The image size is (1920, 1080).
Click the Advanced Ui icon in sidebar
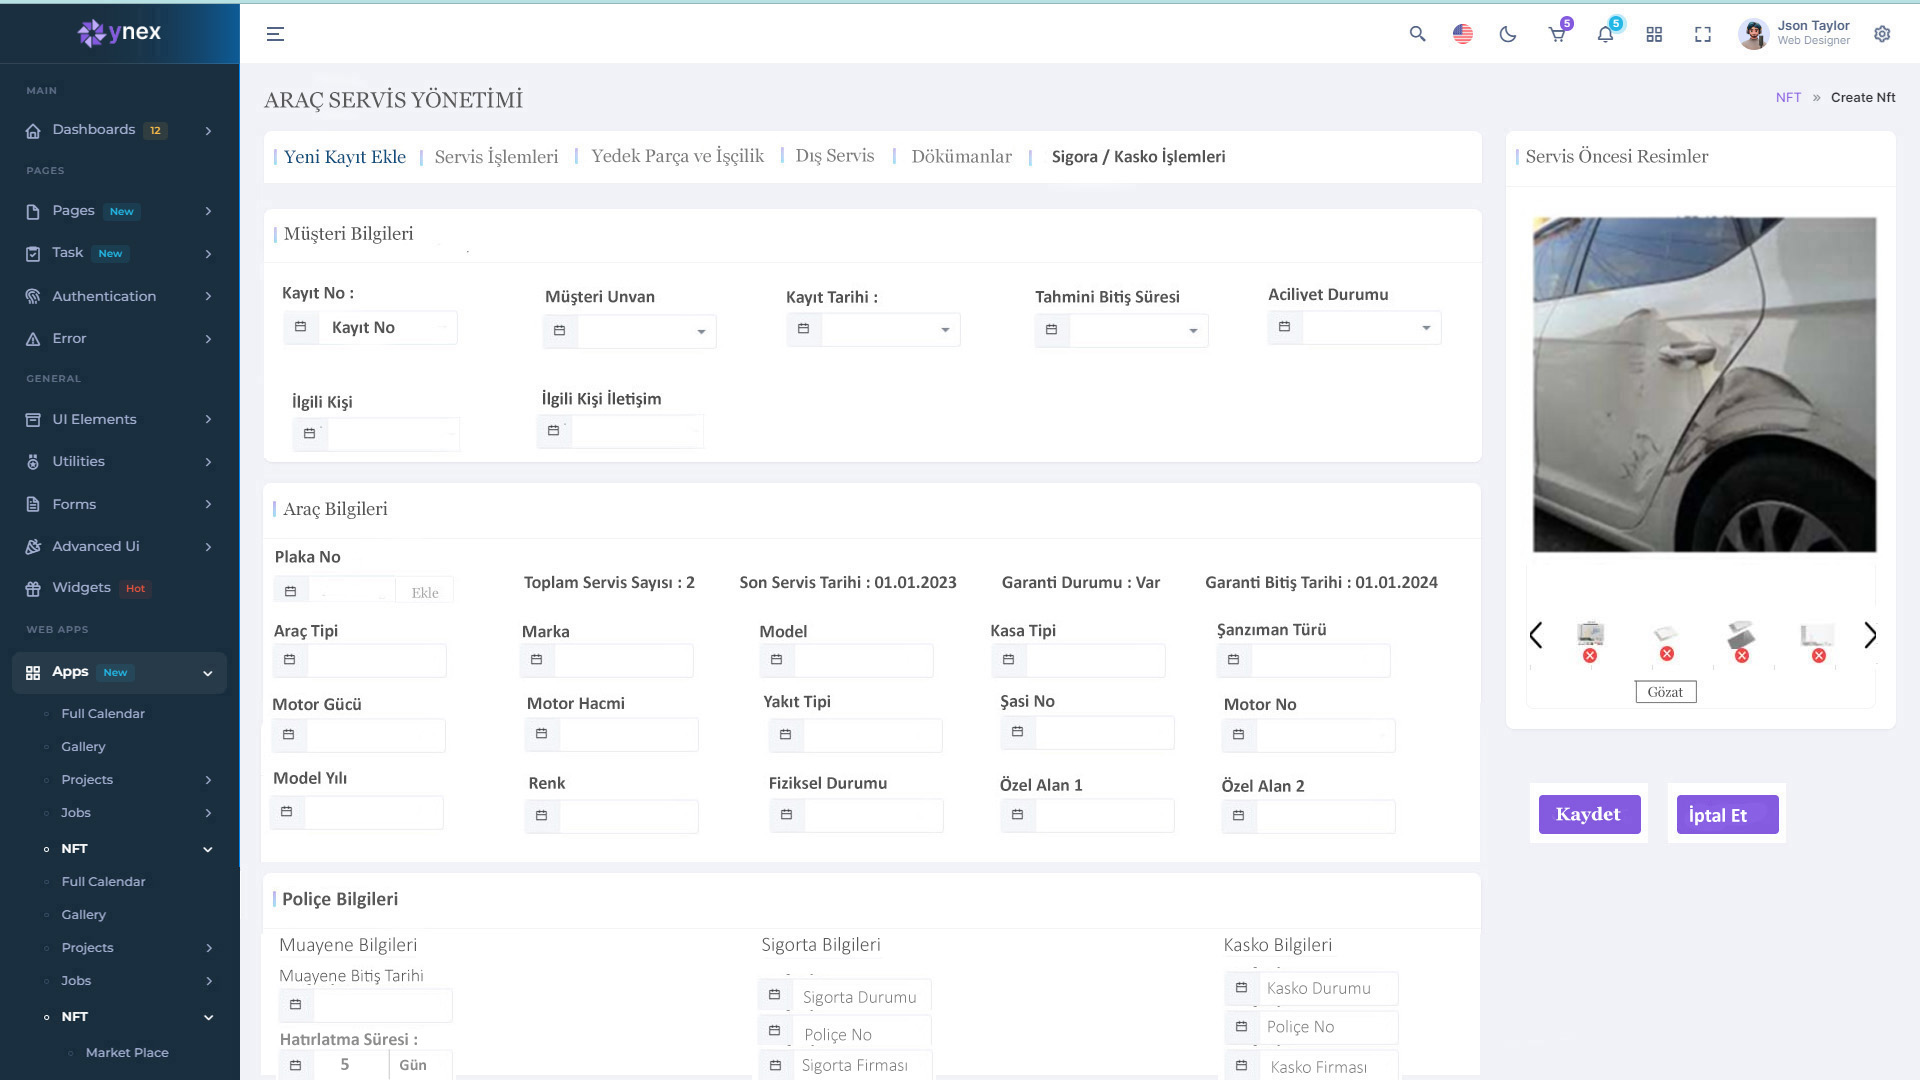[x=33, y=546]
